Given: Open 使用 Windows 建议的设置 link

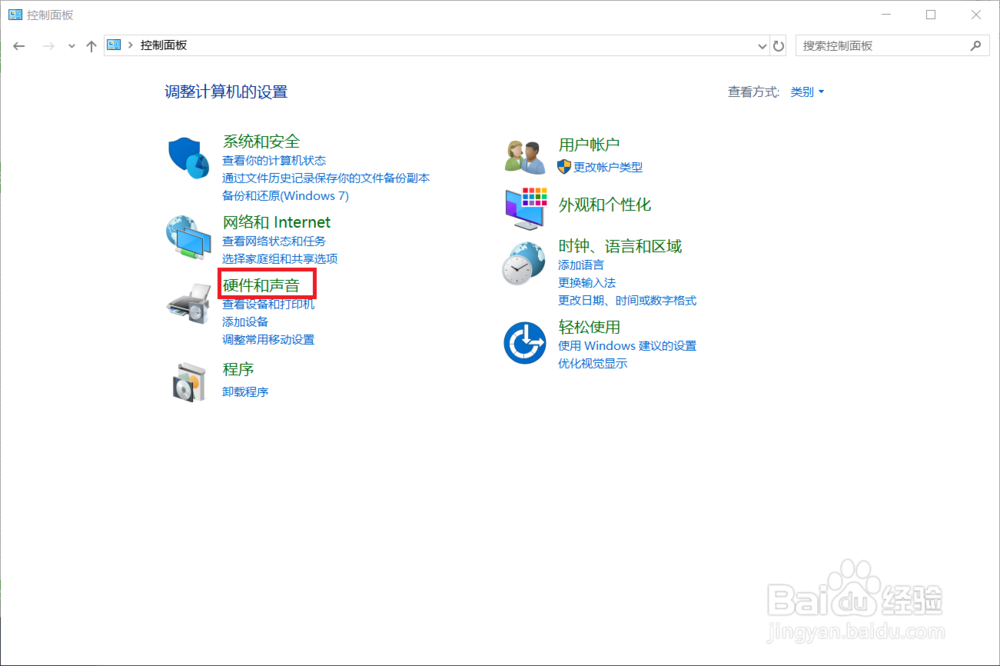Looking at the screenshot, I should point(628,346).
